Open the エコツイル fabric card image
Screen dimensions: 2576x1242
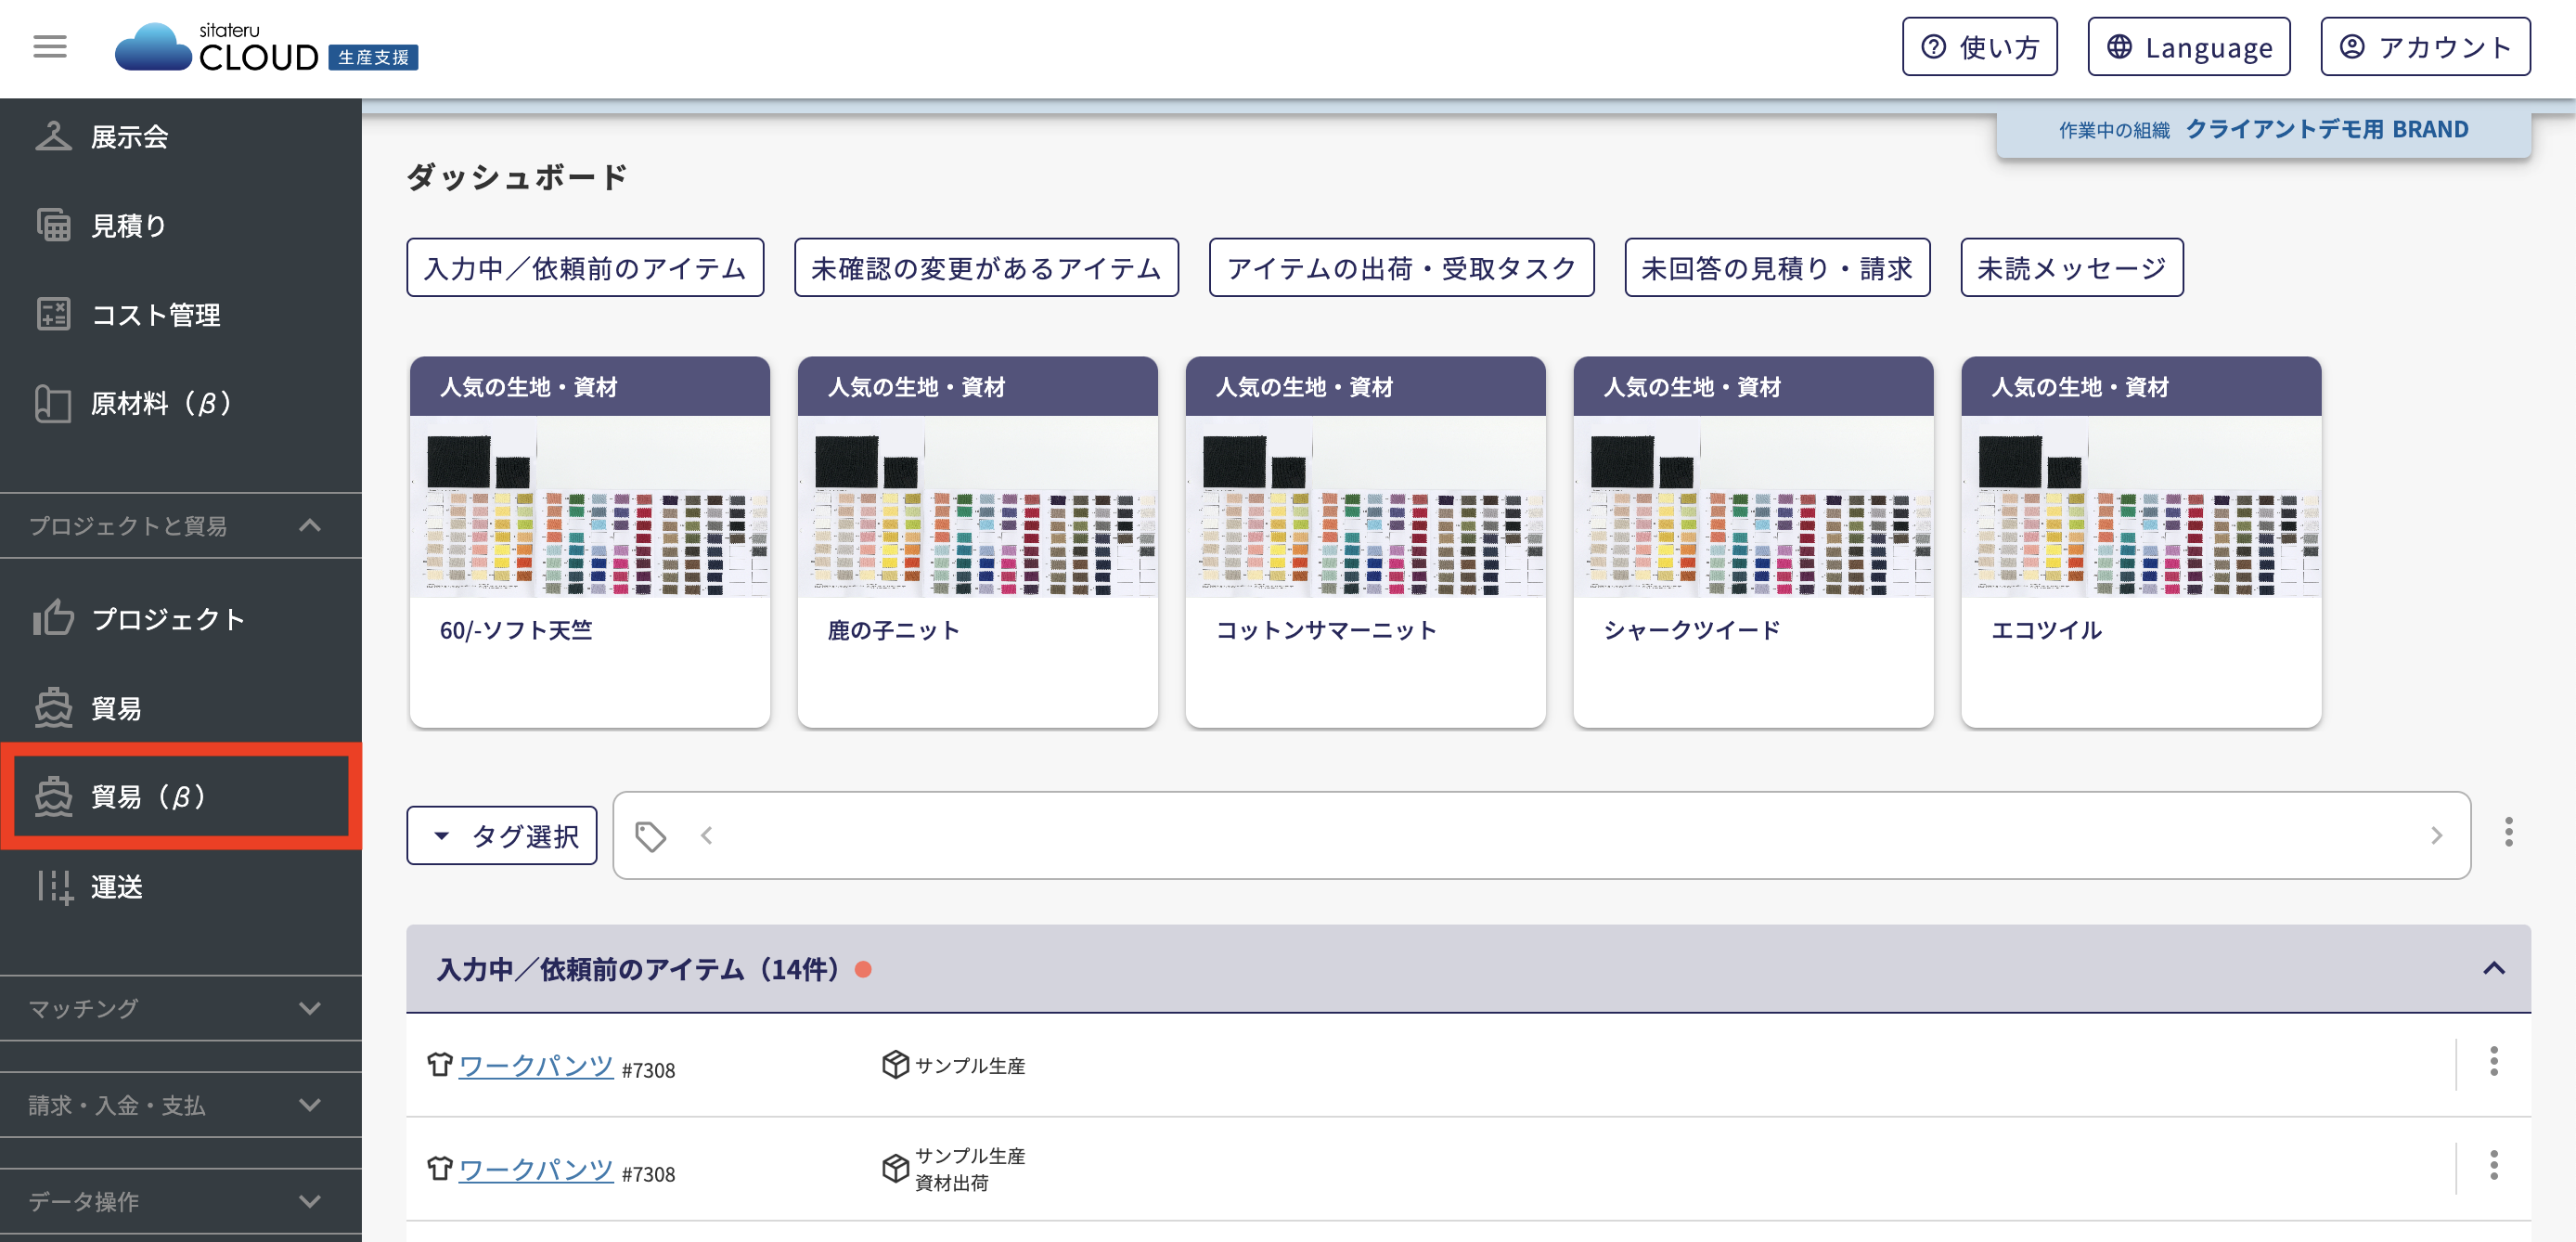click(2142, 506)
